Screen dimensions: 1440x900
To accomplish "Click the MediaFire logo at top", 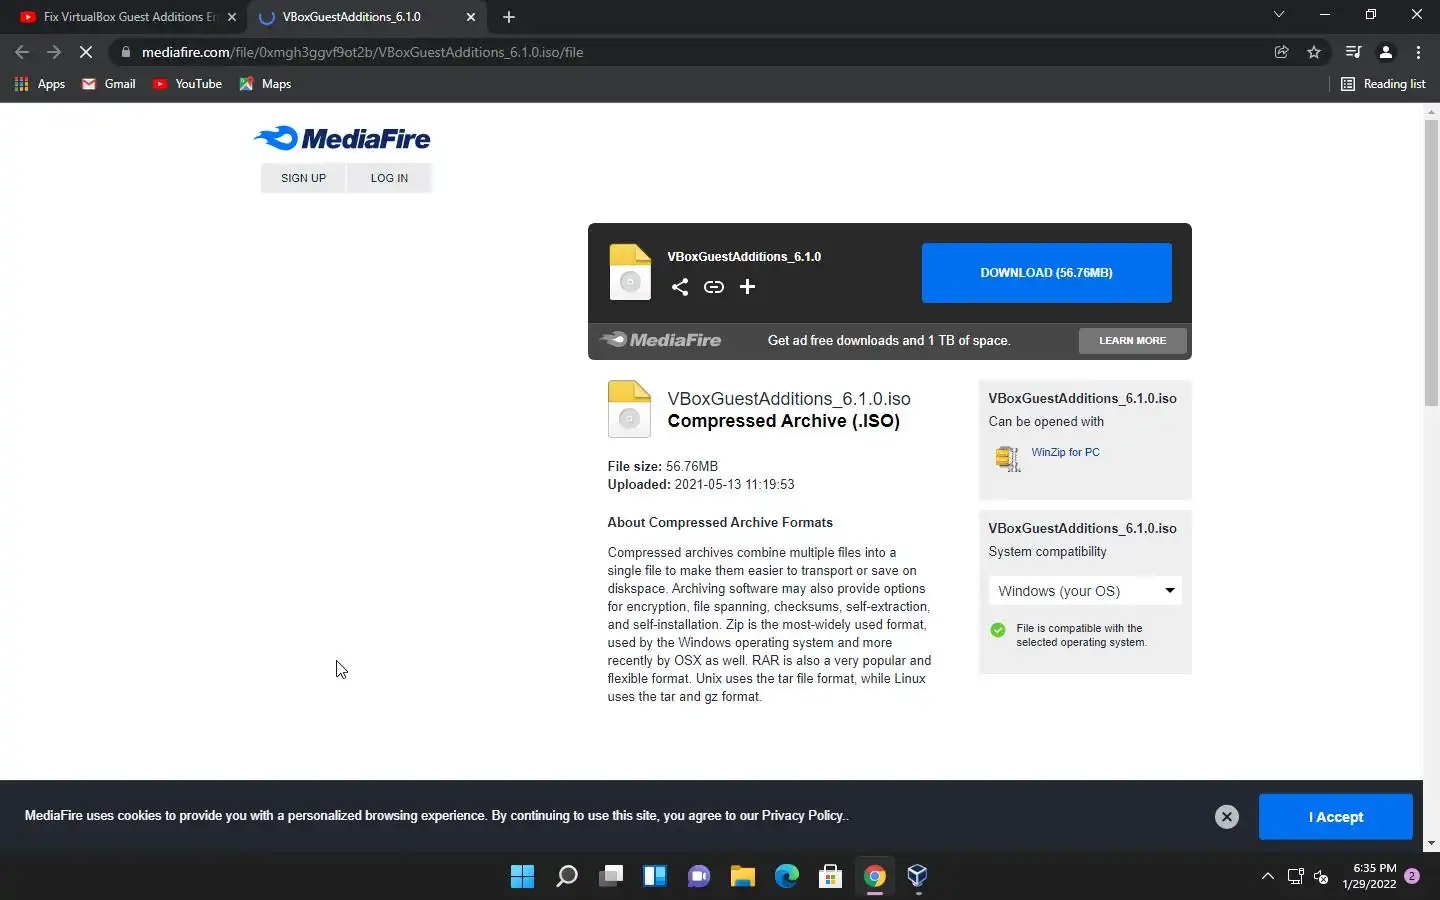I will pyautogui.click(x=342, y=139).
